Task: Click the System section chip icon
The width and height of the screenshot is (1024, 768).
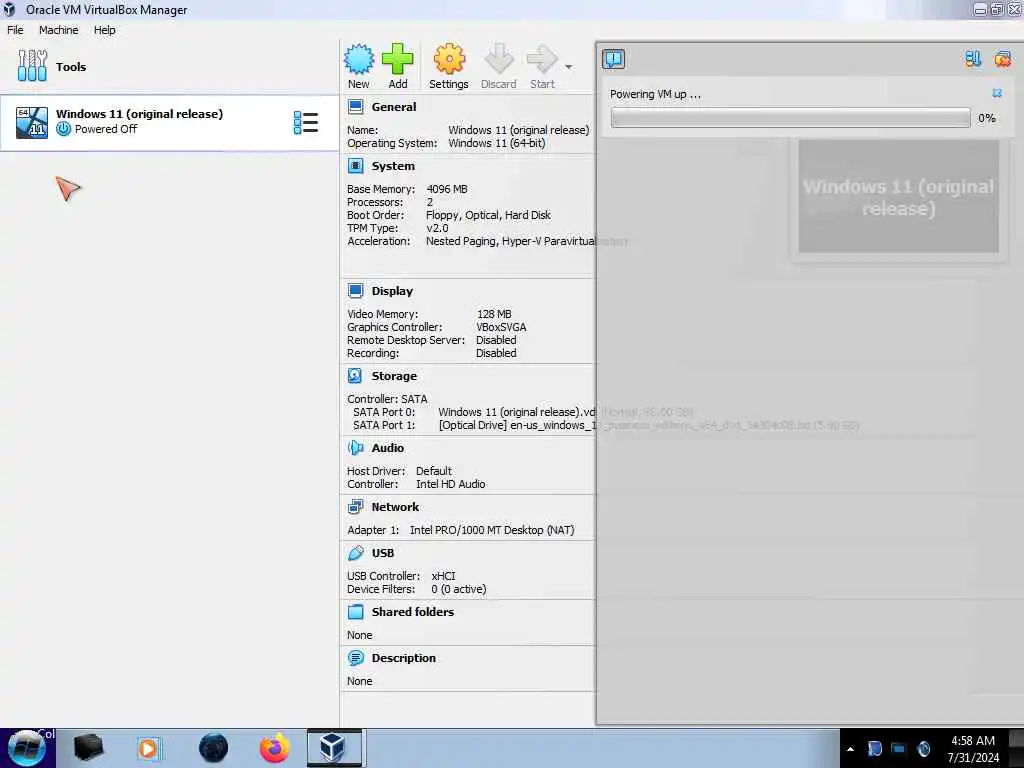Action: pyautogui.click(x=356, y=166)
